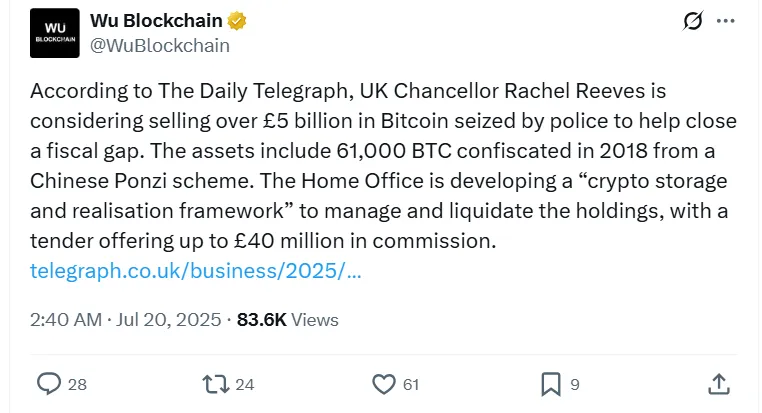Click the reply count 28
The image size is (762, 413).
coord(77,384)
